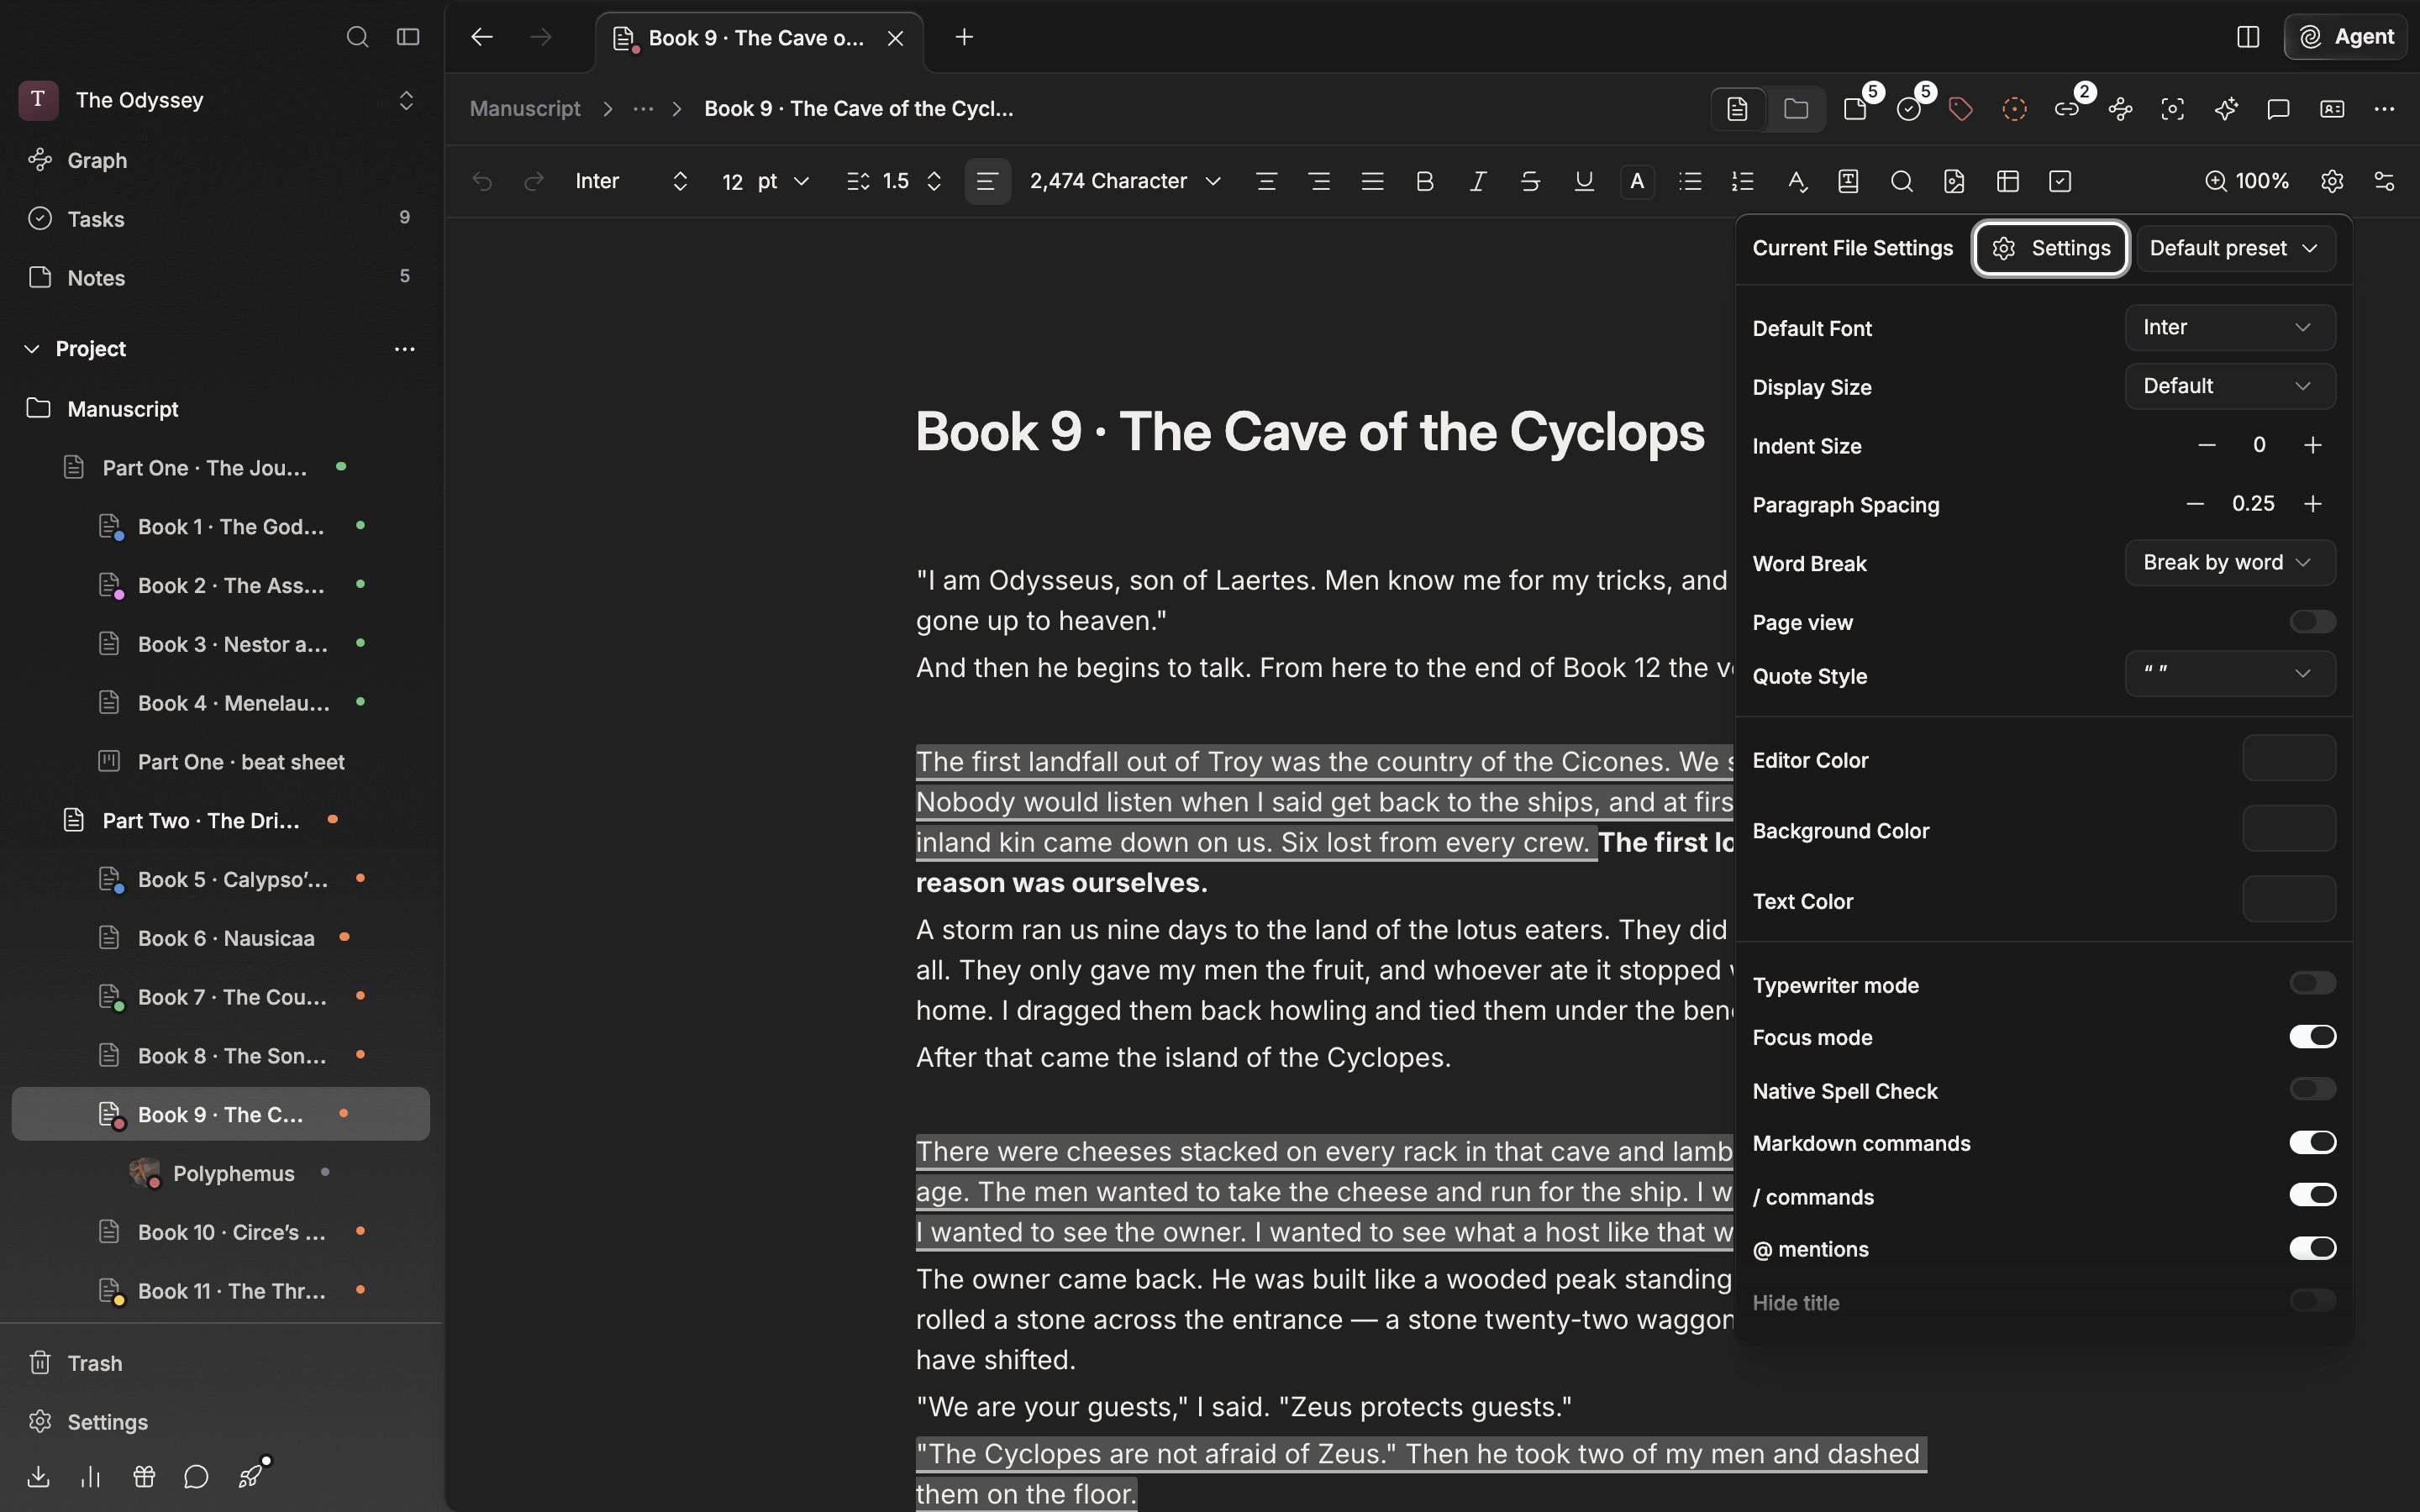Click Settings button in file settings
Viewport: 2420px width, 1512px height.
click(x=2051, y=248)
